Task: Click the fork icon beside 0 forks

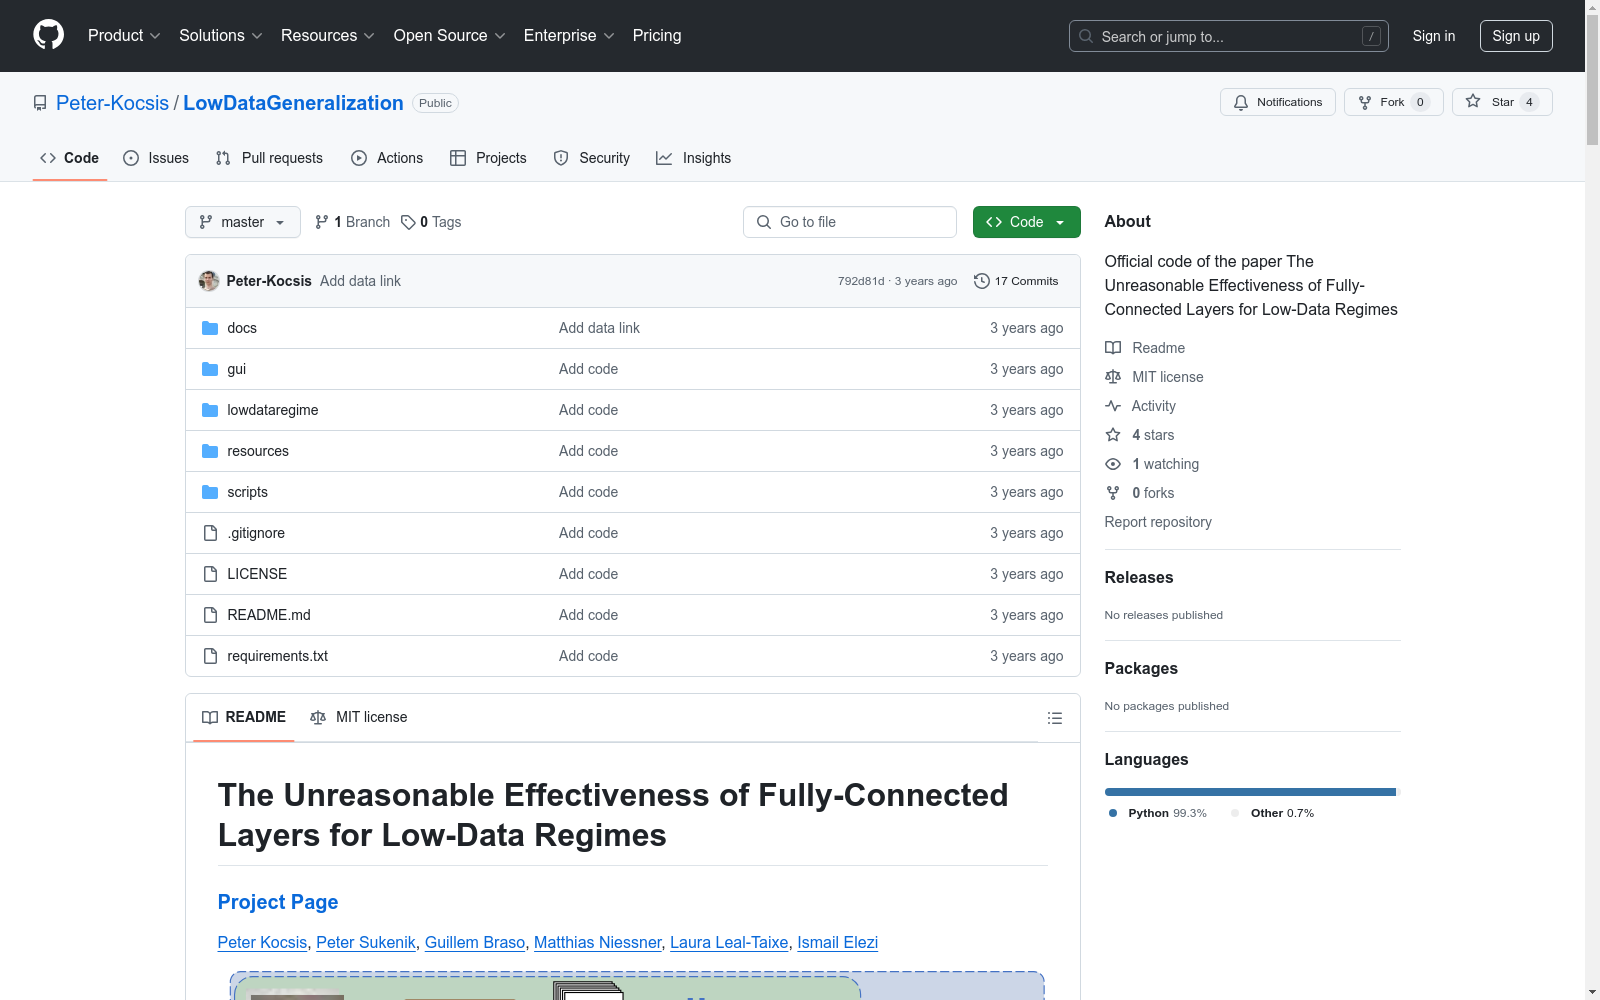Action: coord(1113,493)
